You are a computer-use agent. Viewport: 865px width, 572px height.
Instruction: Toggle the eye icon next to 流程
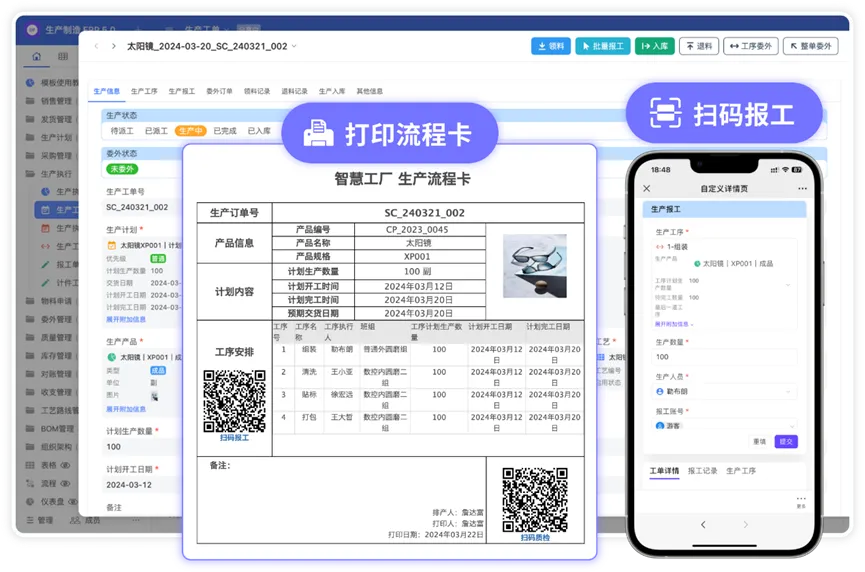point(65,483)
